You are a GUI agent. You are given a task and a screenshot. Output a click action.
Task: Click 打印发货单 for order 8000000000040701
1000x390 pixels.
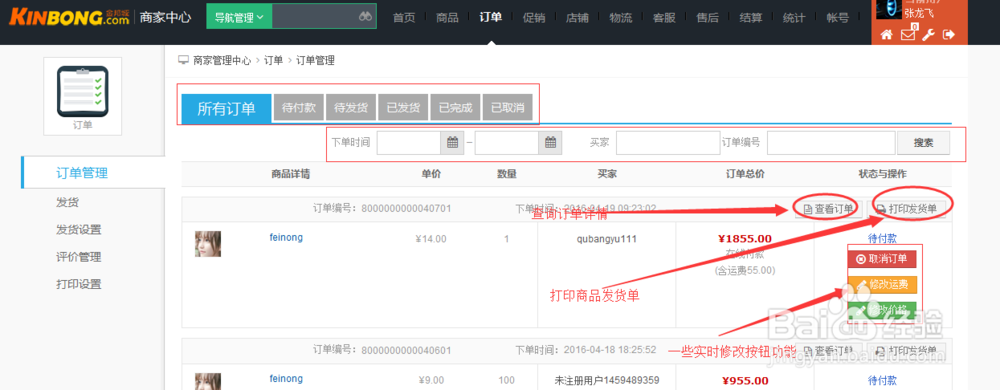[x=907, y=208]
